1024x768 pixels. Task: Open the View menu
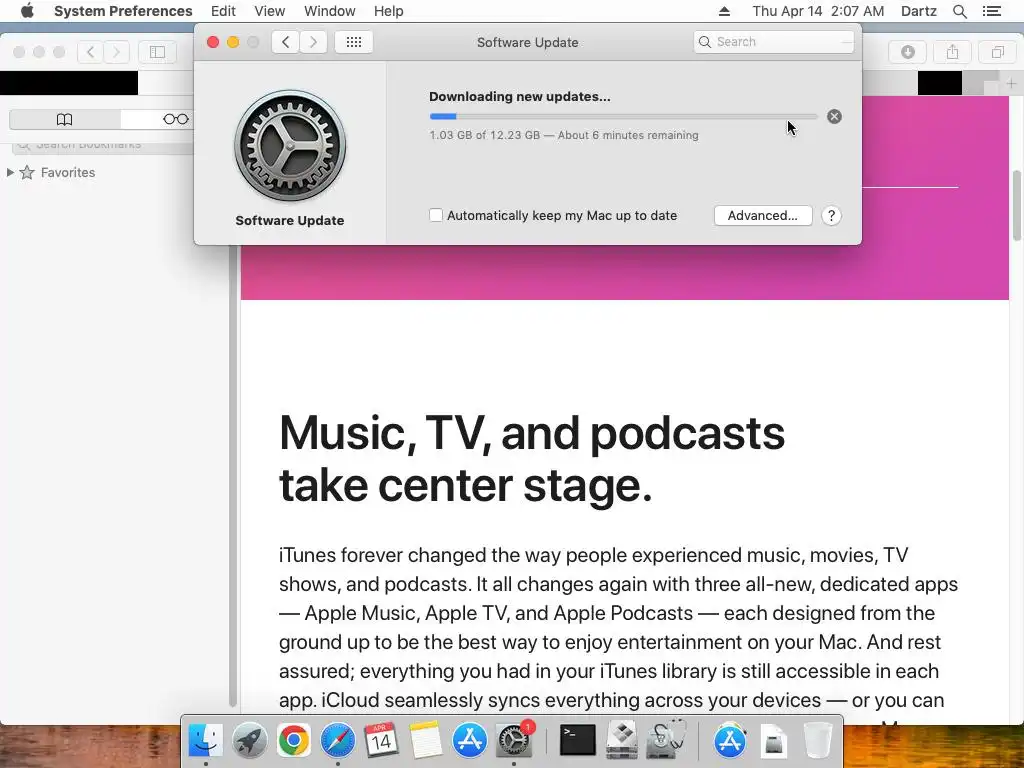coord(270,11)
